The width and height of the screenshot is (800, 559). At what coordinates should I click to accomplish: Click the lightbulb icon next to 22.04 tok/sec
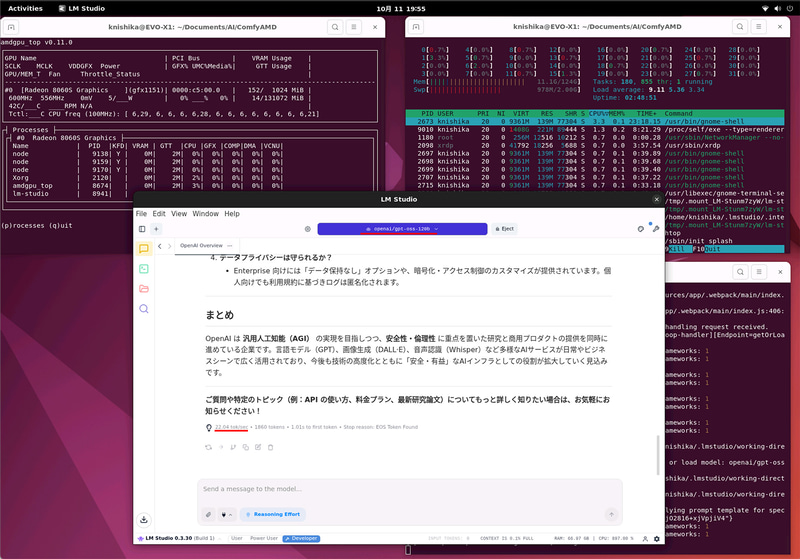(x=209, y=427)
